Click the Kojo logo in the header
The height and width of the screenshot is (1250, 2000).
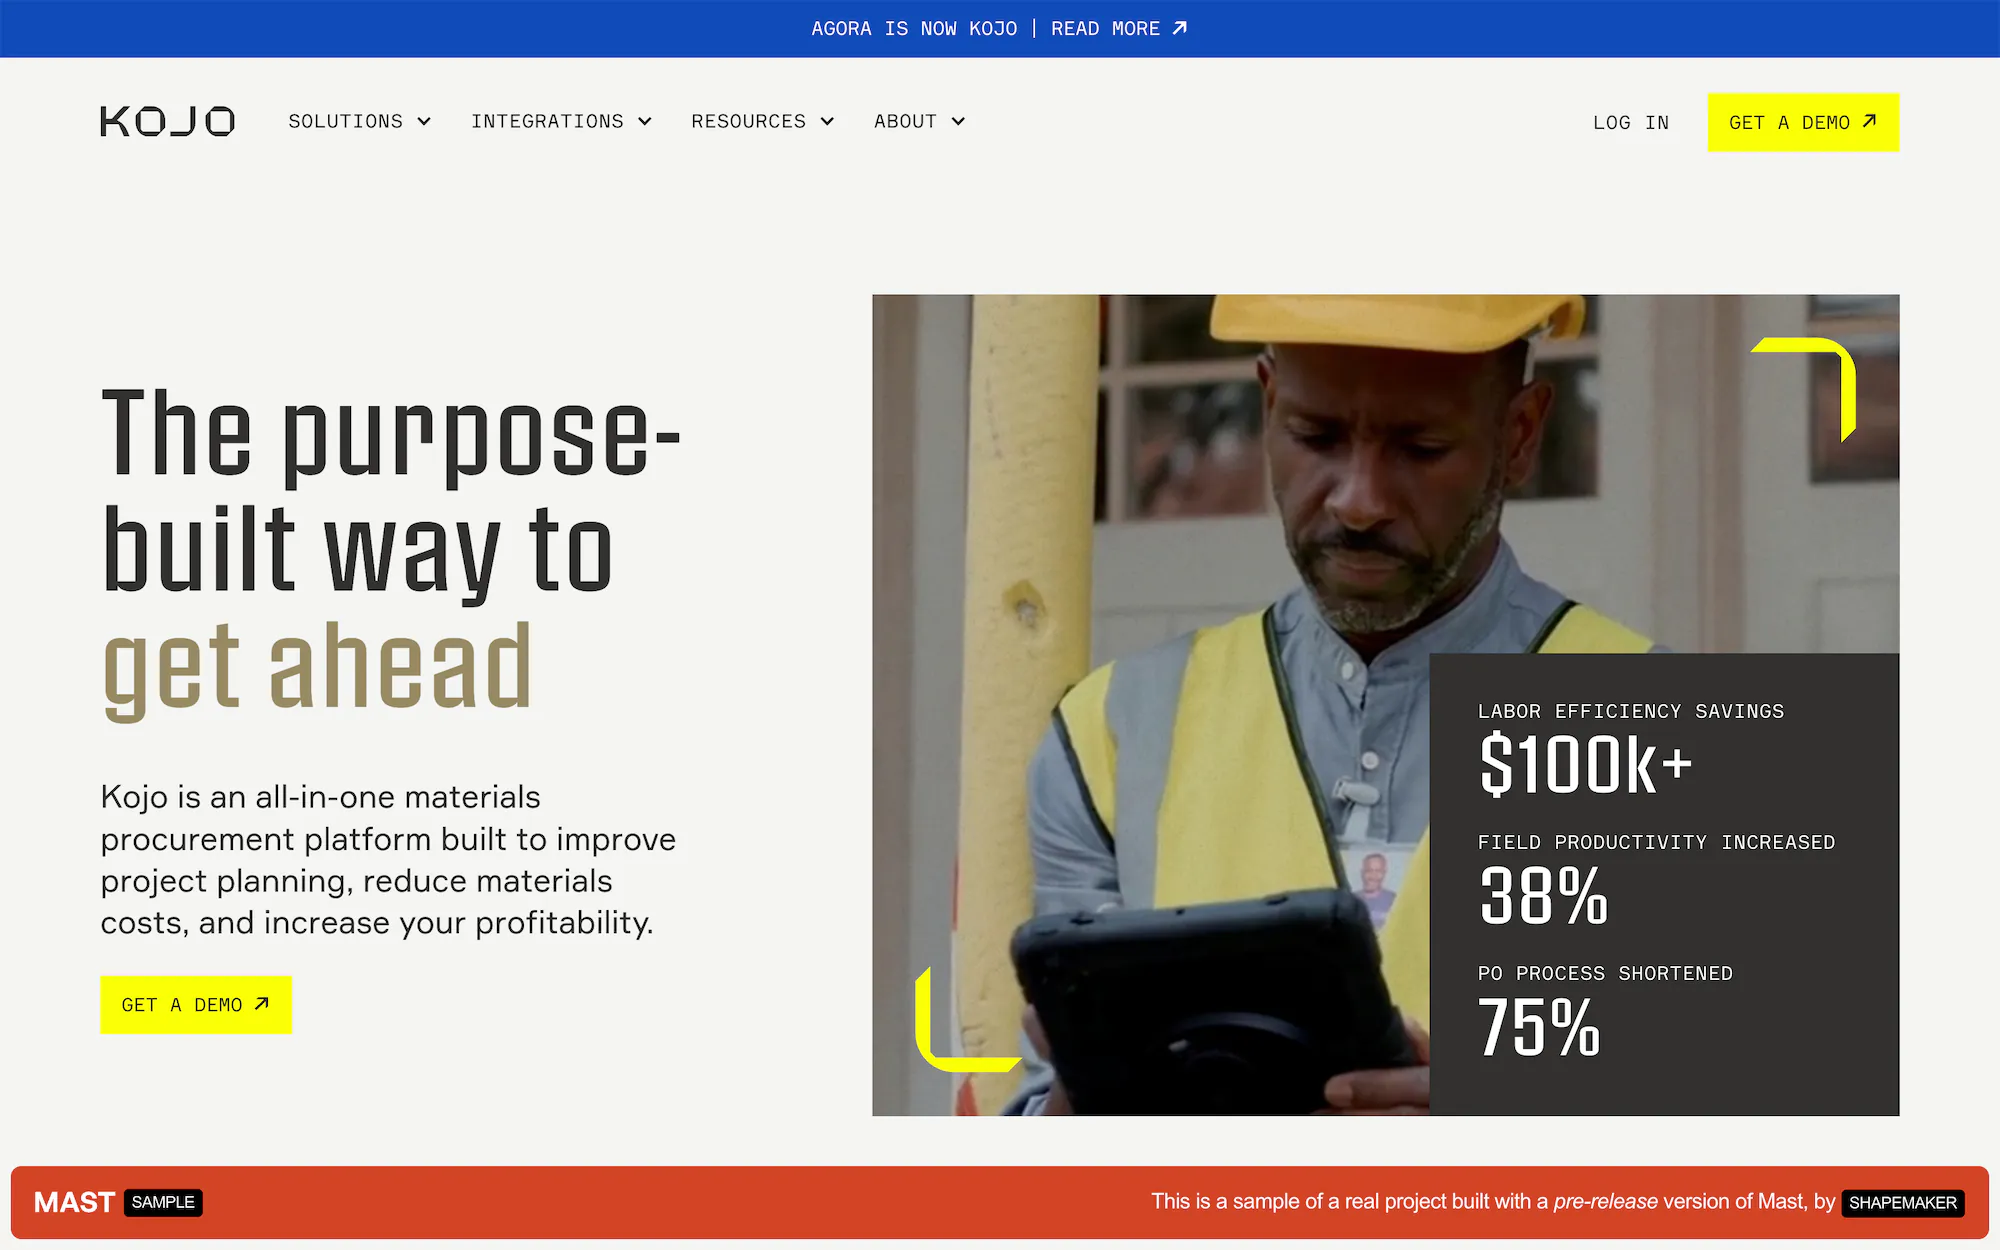click(167, 121)
